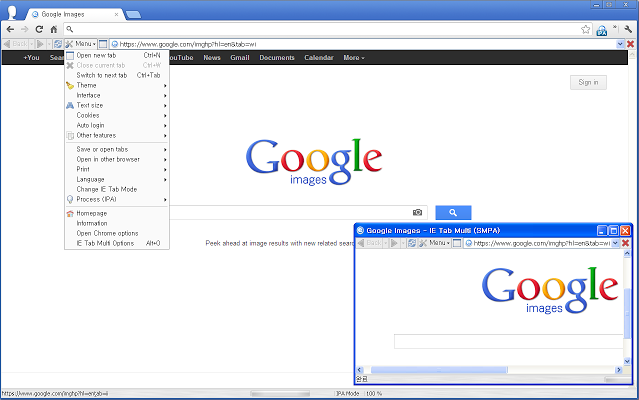
Task: Open Menu dropdown in the small popup window
Action: pyautogui.click(x=439, y=243)
